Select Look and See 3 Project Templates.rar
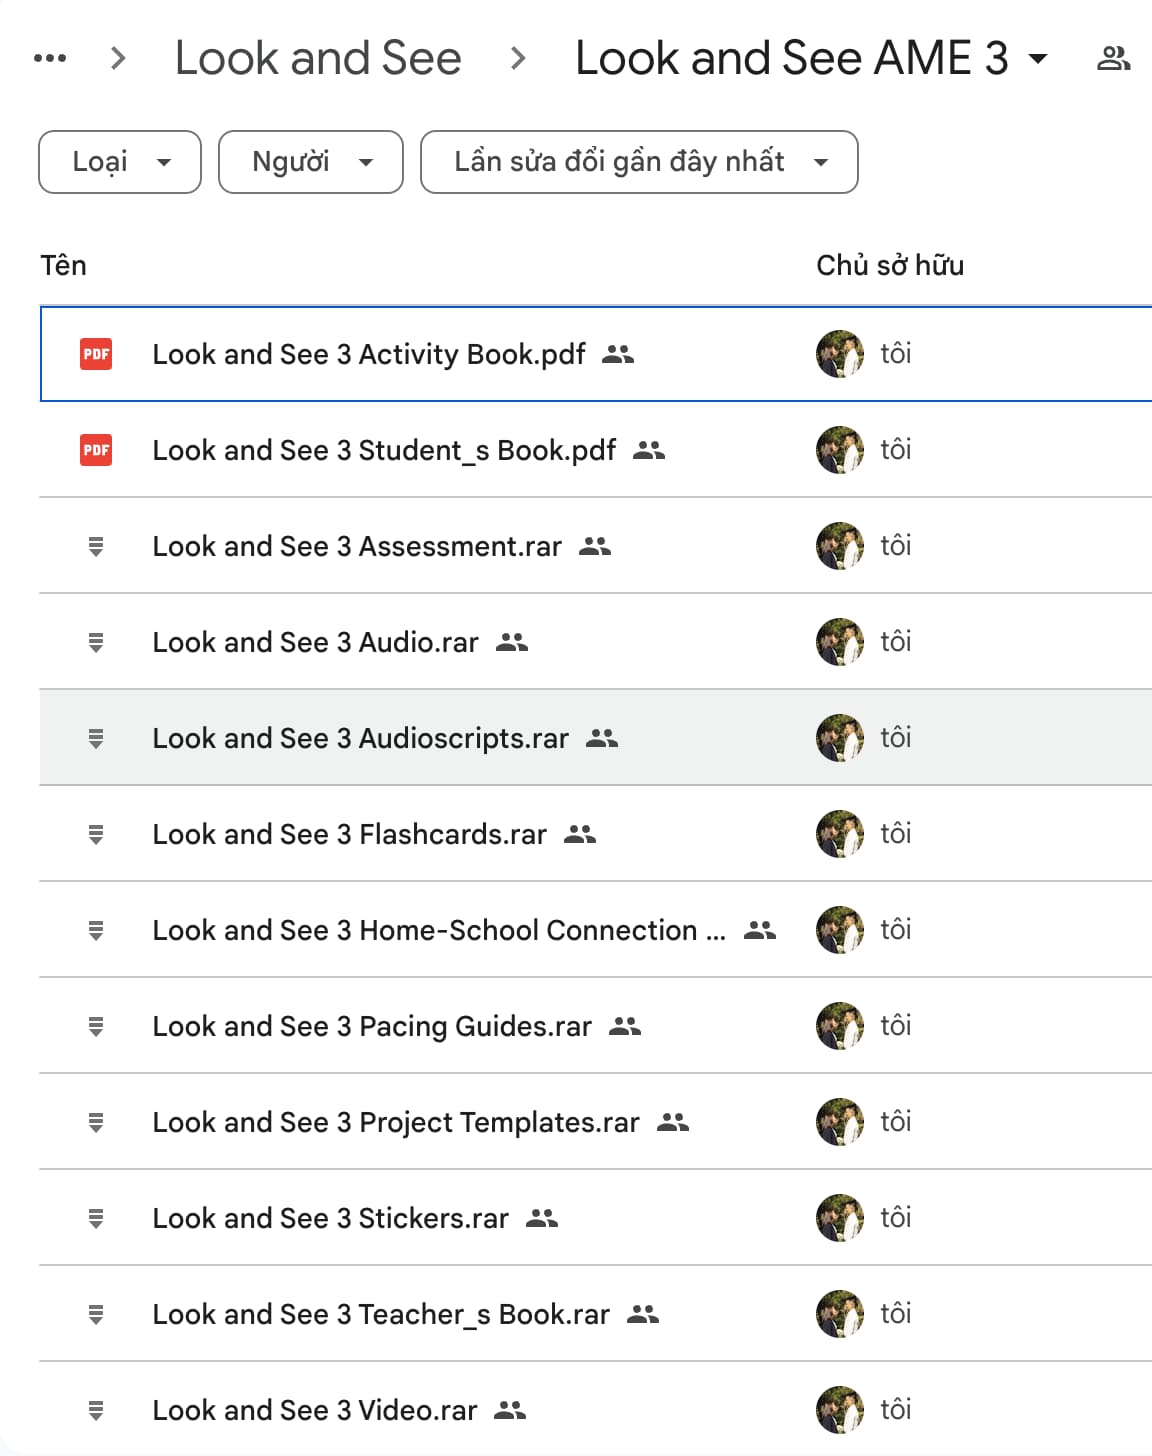 click(x=596, y=1122)
